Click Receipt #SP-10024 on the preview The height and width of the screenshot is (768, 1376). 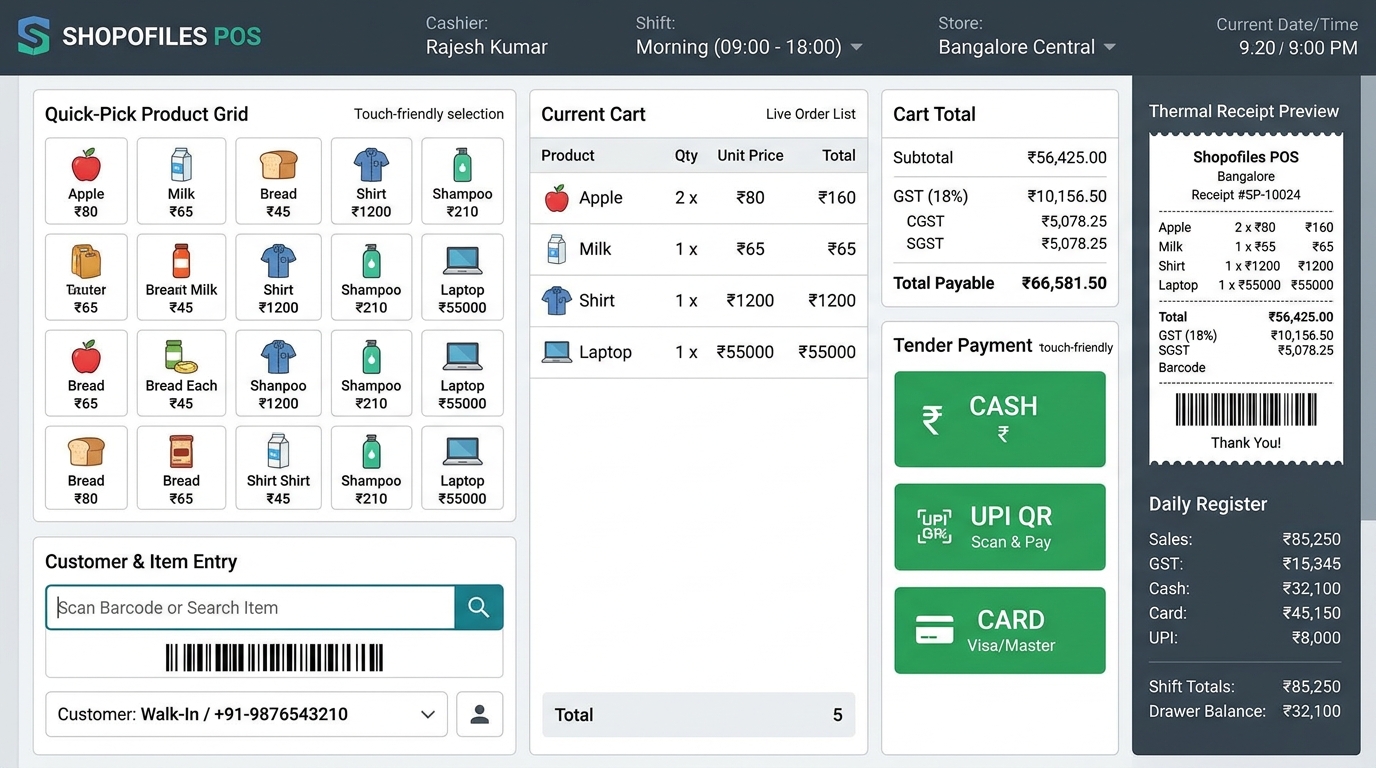pyautogui.click(x=1246, y=195)
